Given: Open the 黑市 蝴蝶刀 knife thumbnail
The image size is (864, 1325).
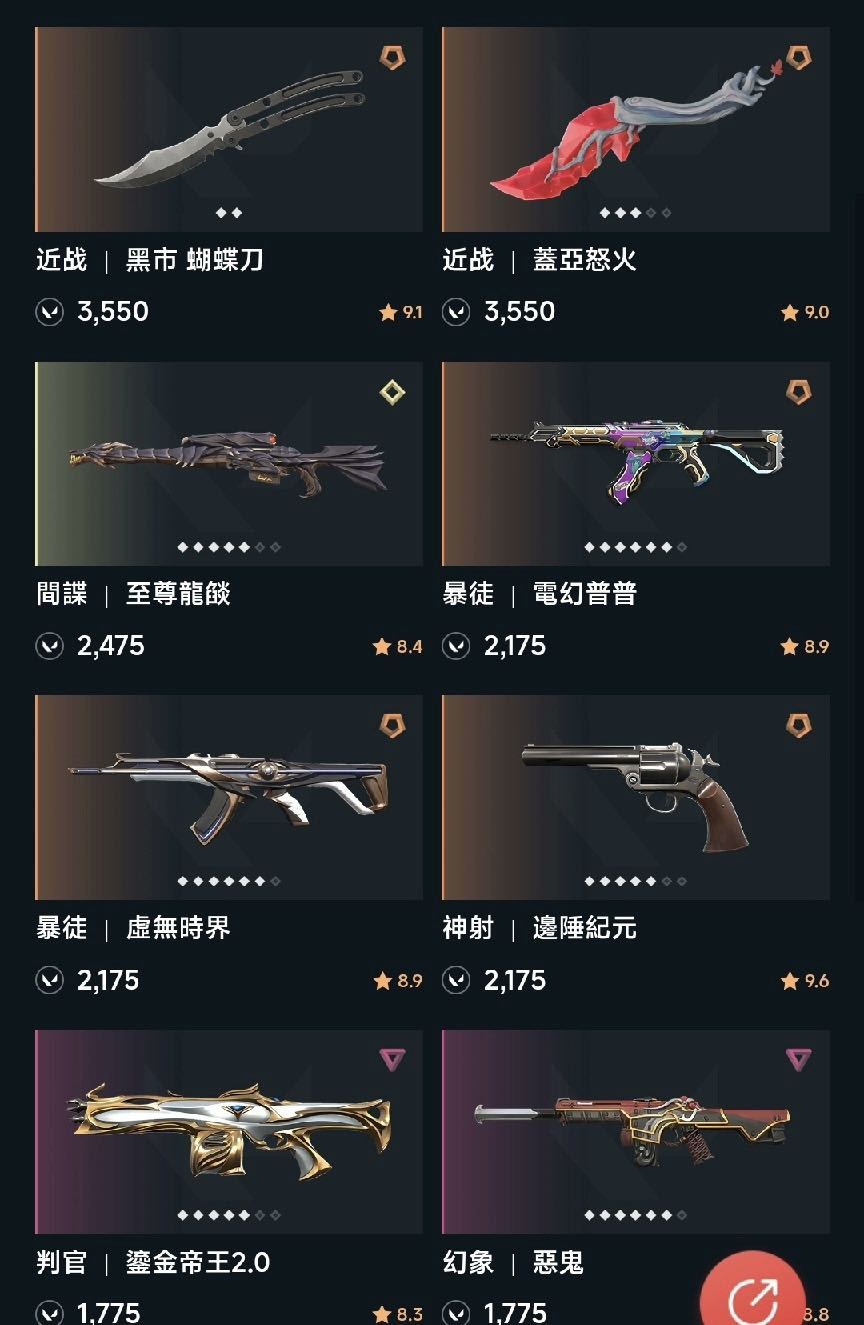Looking at the screenshot, I should pos(229,130).
